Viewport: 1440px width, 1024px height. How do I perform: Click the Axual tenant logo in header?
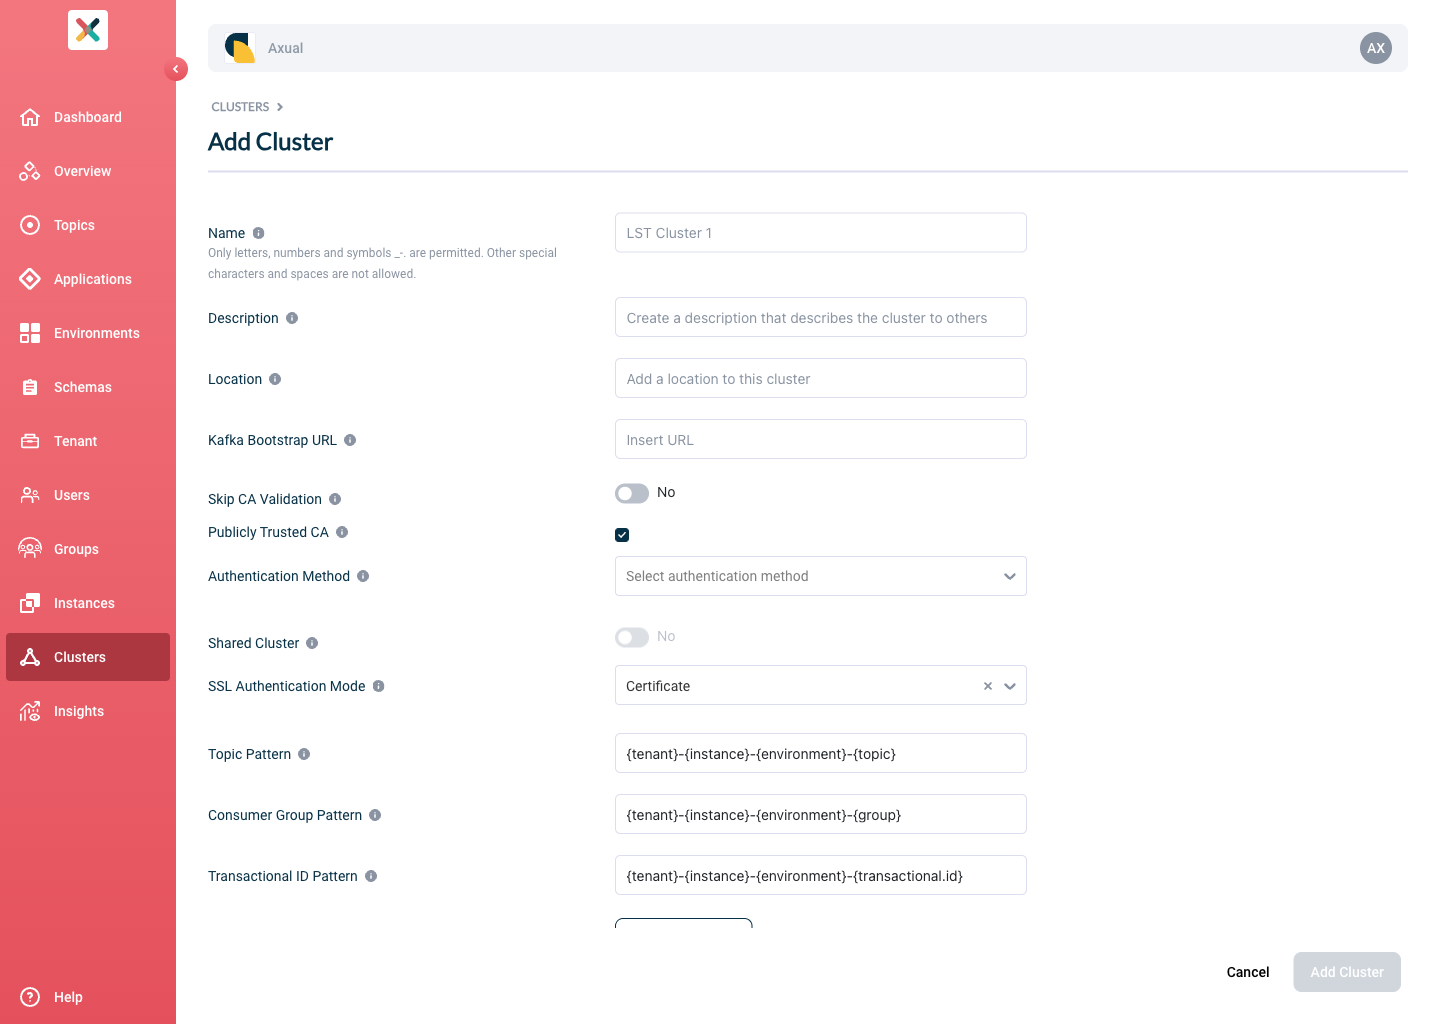tap(240, 48)
